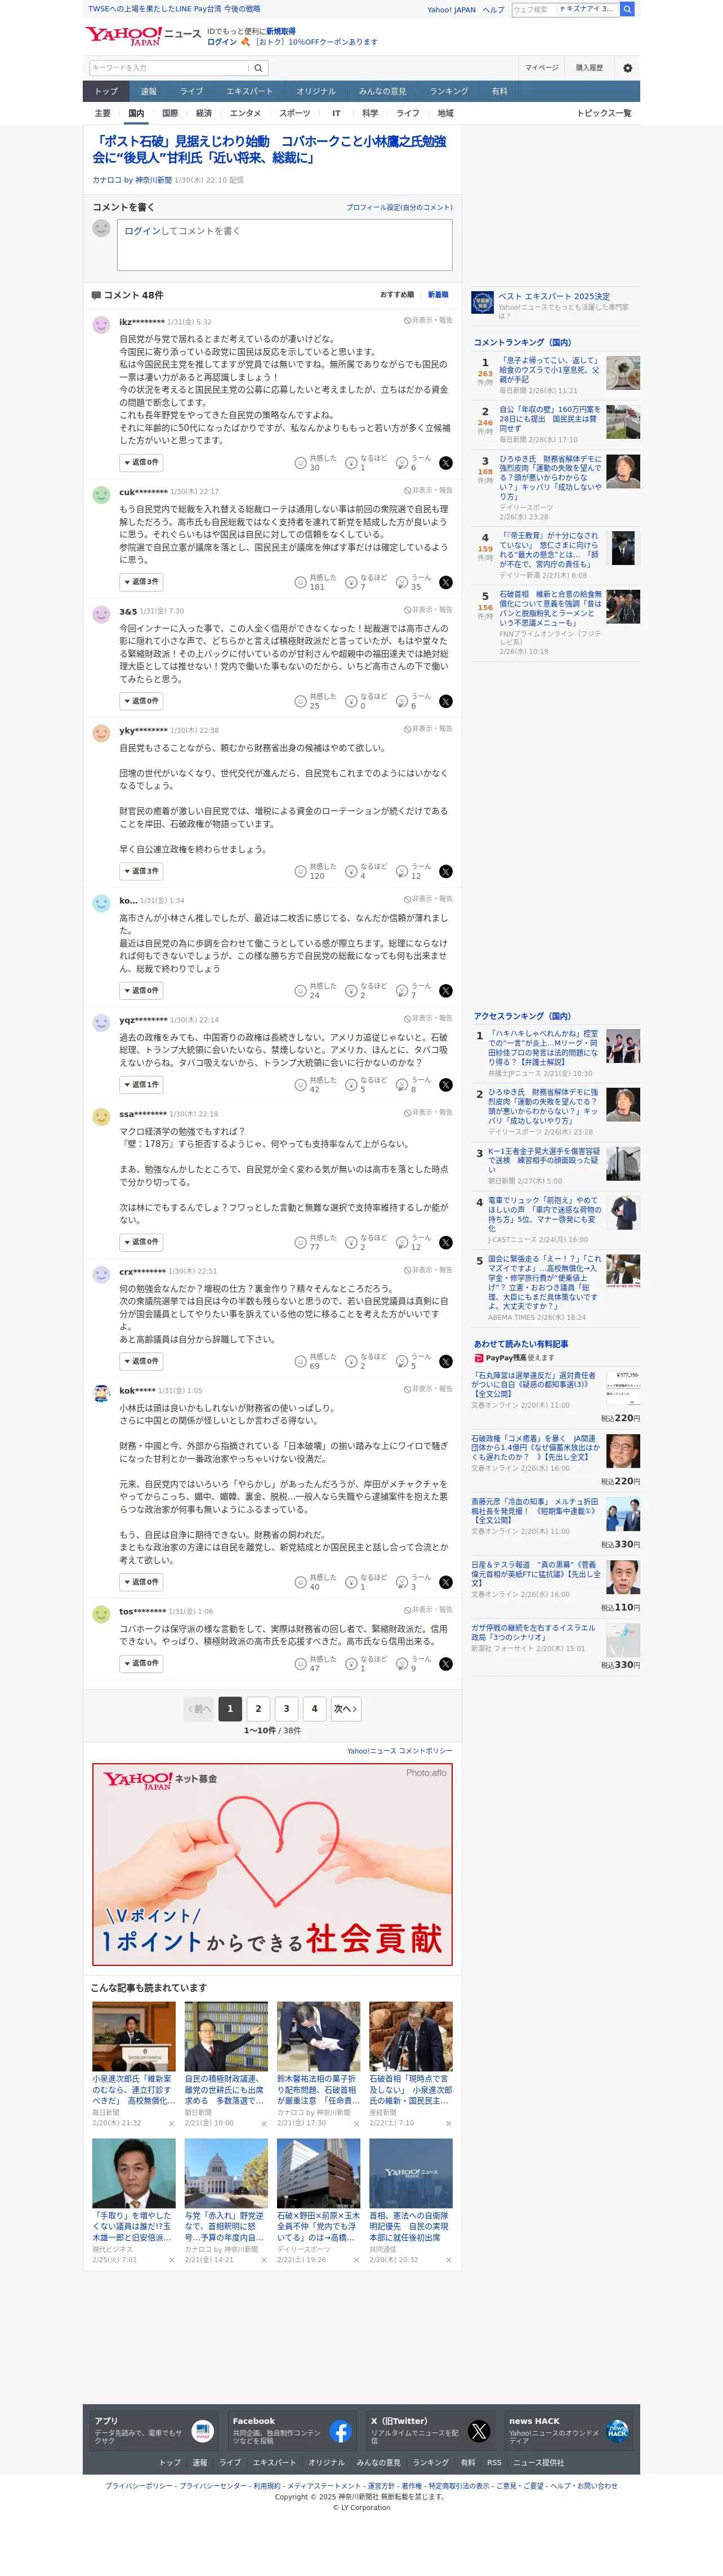Click the プライバシーポリシー footer link

tap(138, 2485)
